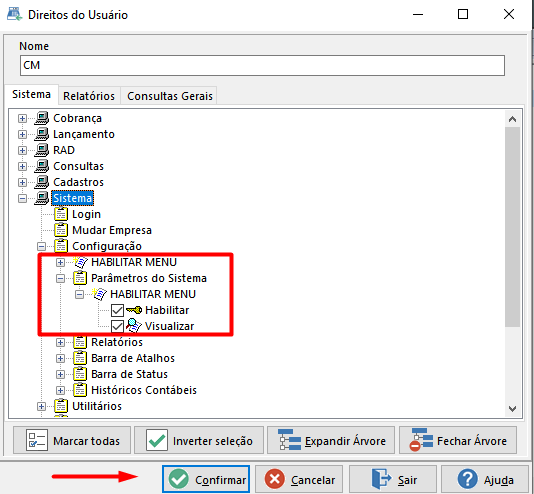Select the Login tree item

pyautogui.click(x=87, y=214)
